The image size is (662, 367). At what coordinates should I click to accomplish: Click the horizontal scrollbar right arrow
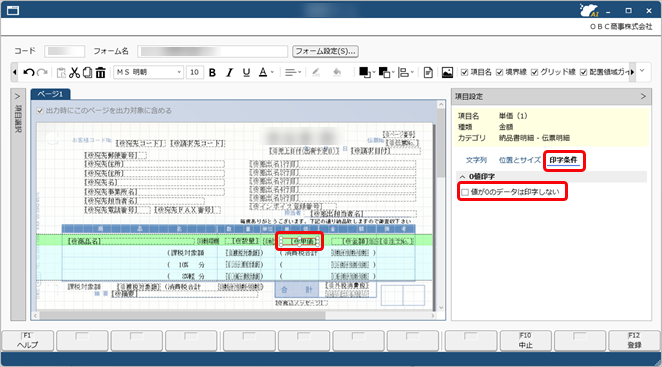pos(433,315)
